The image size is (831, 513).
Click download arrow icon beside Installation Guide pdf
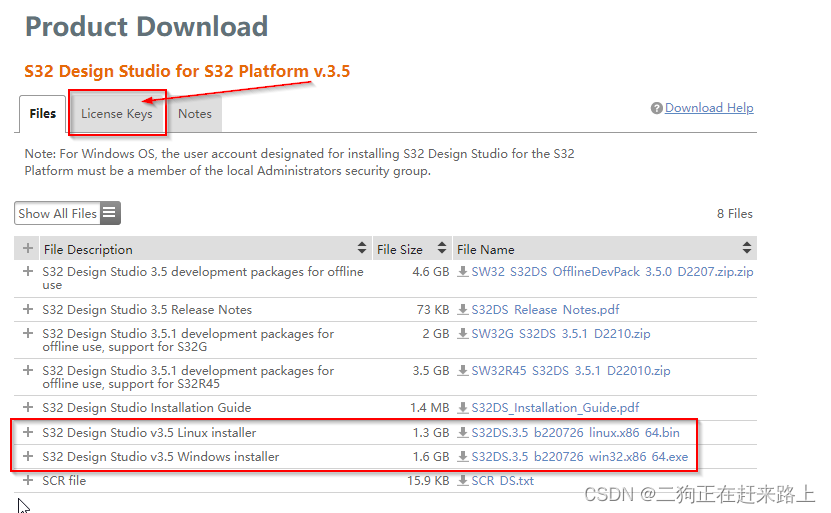point(463,408)
